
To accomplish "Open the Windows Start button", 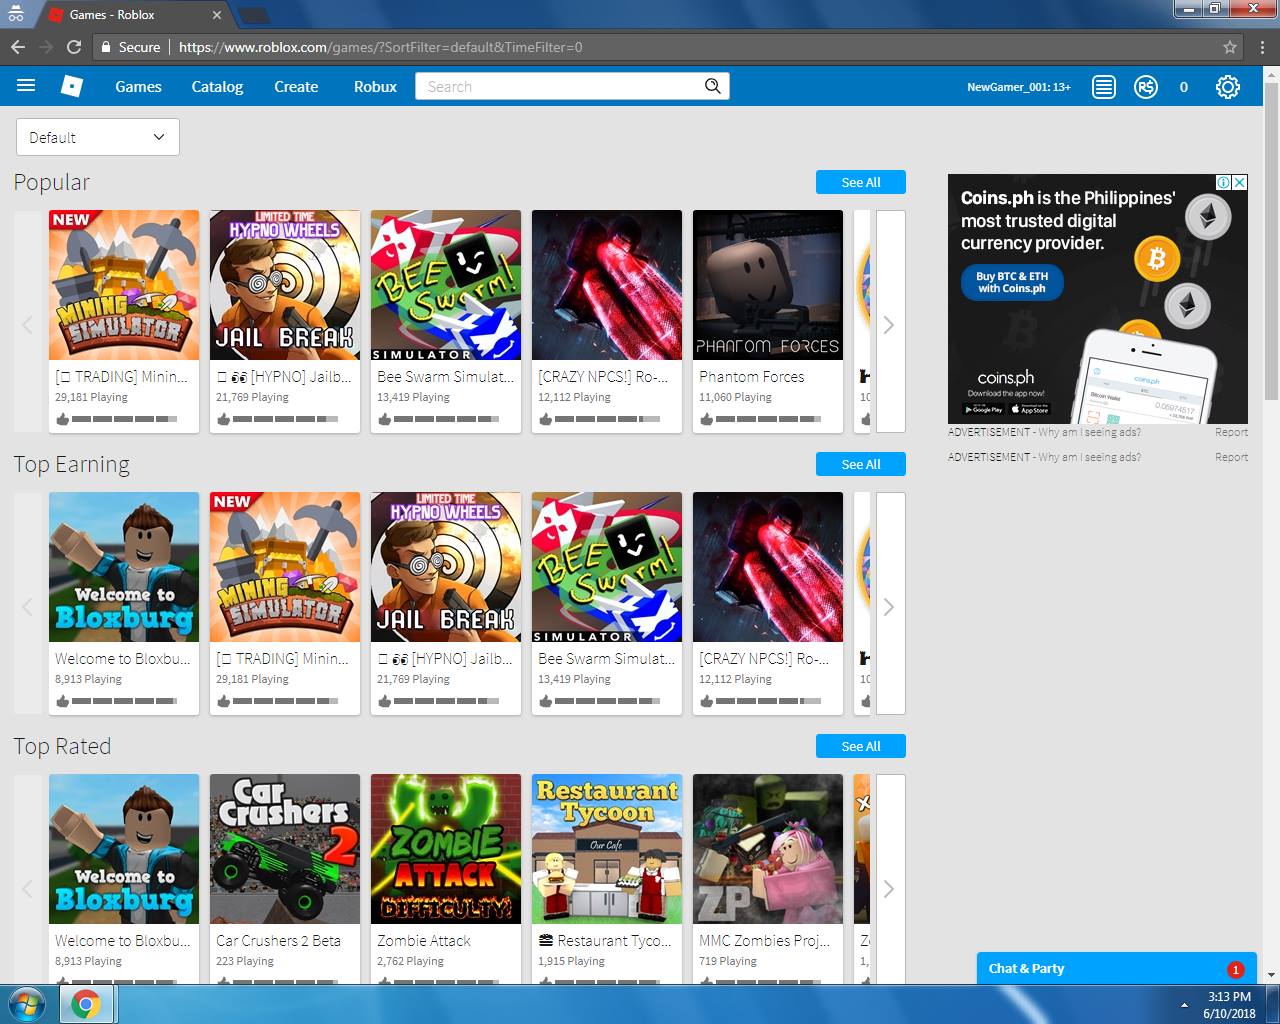I will click(x=27, y=1004).
